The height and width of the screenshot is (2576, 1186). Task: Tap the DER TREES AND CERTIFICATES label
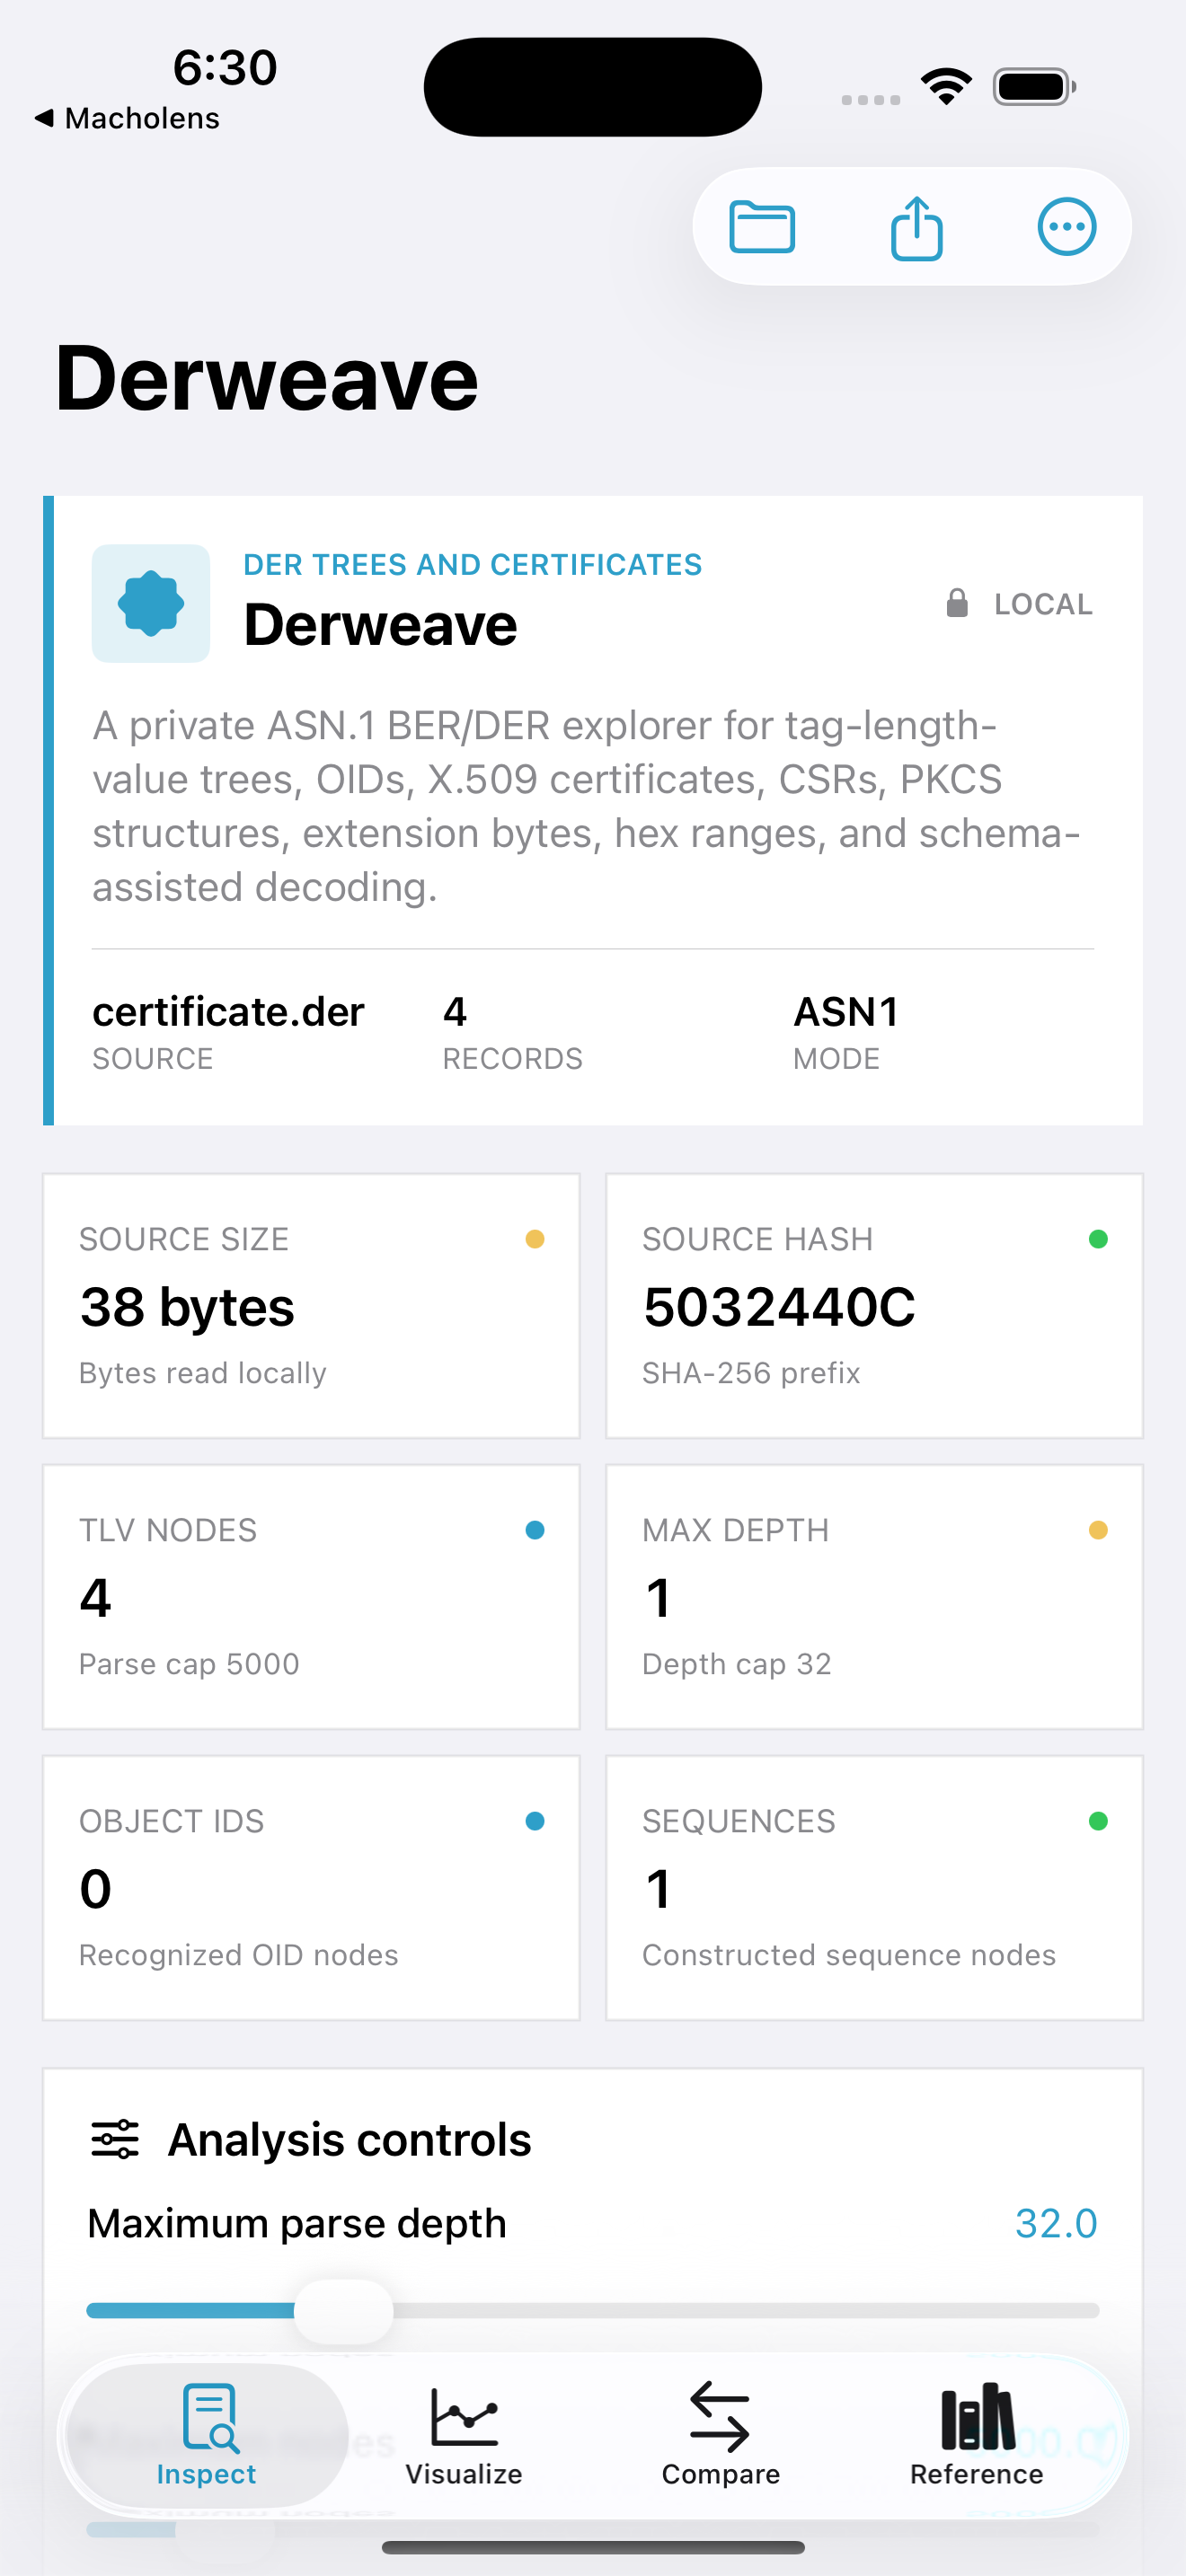pyautogui.click(x=473, y=565)
